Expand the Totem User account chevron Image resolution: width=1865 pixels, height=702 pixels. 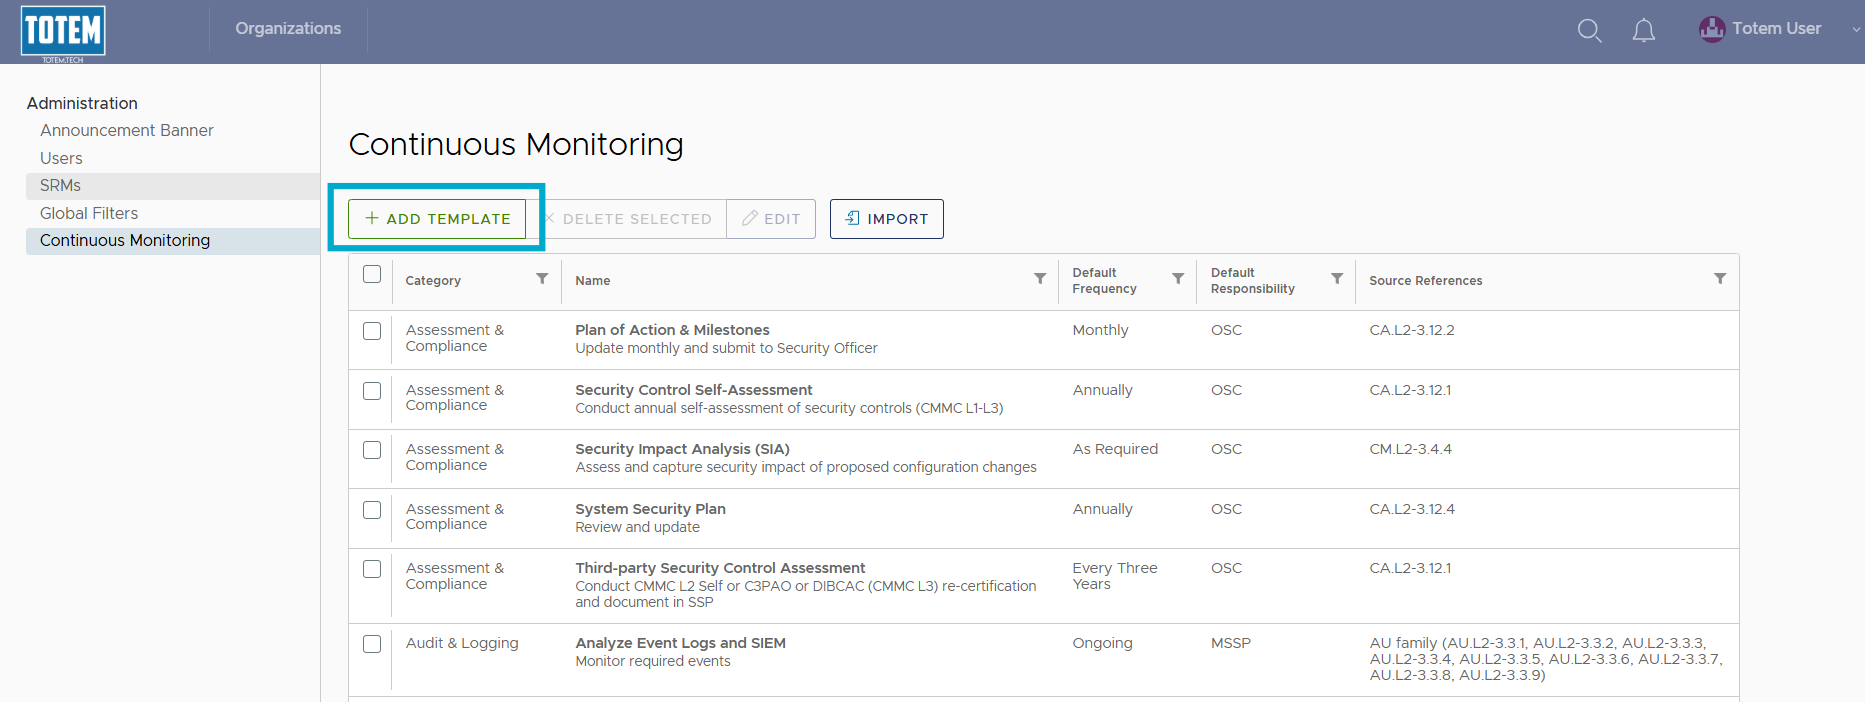(1856, 29)
